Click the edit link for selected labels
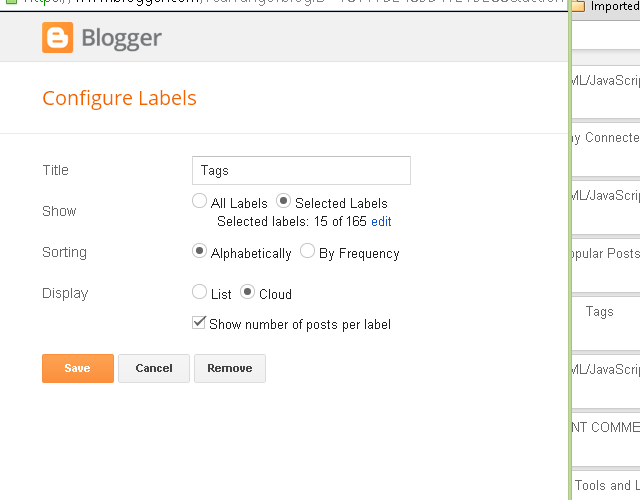This screenshot has height=500, width=640. [381, 221]
